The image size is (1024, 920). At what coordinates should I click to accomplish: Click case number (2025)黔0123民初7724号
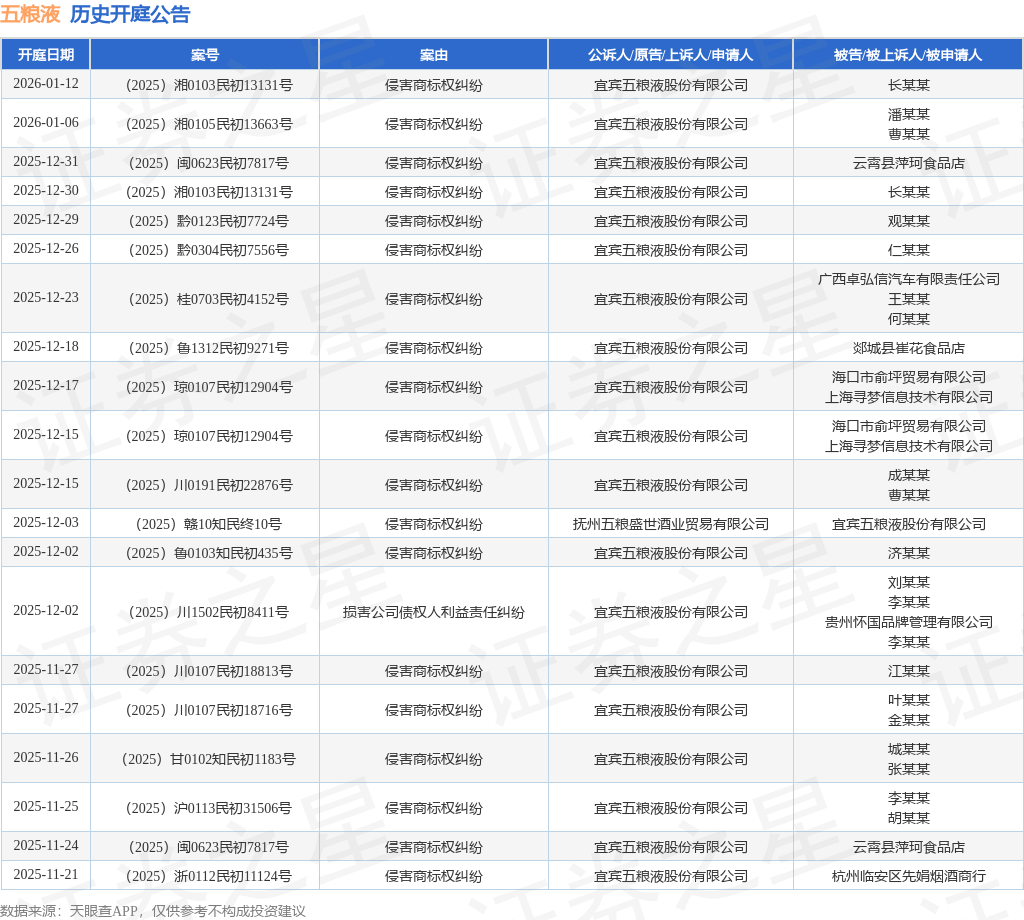coord(209,221)
